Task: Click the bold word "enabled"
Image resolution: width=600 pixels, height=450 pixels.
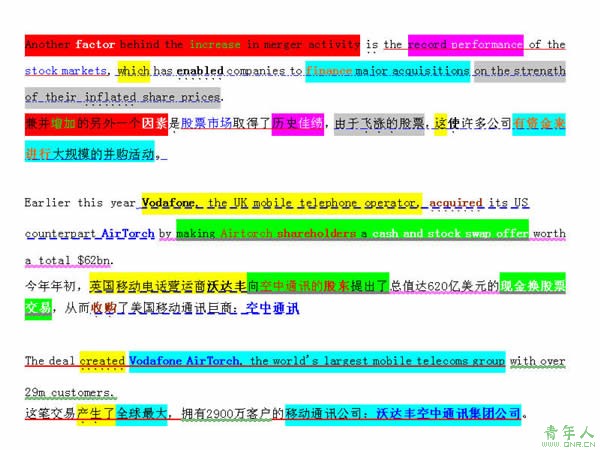Action: pyautogui.click(x=200, y=71)
